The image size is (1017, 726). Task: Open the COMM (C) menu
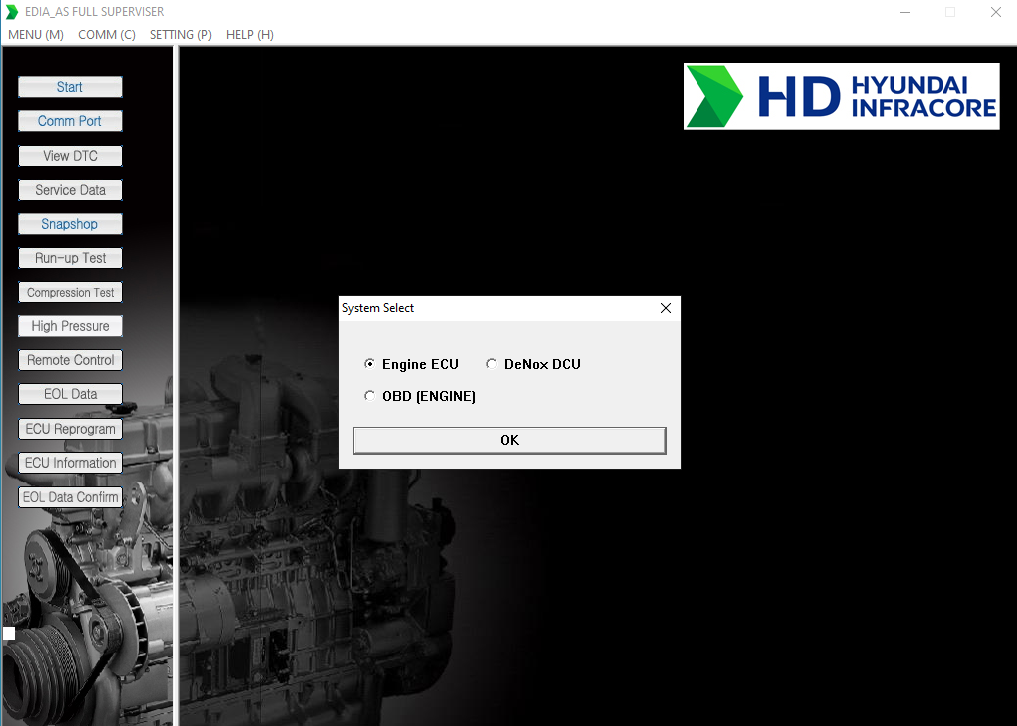[107, 35]
